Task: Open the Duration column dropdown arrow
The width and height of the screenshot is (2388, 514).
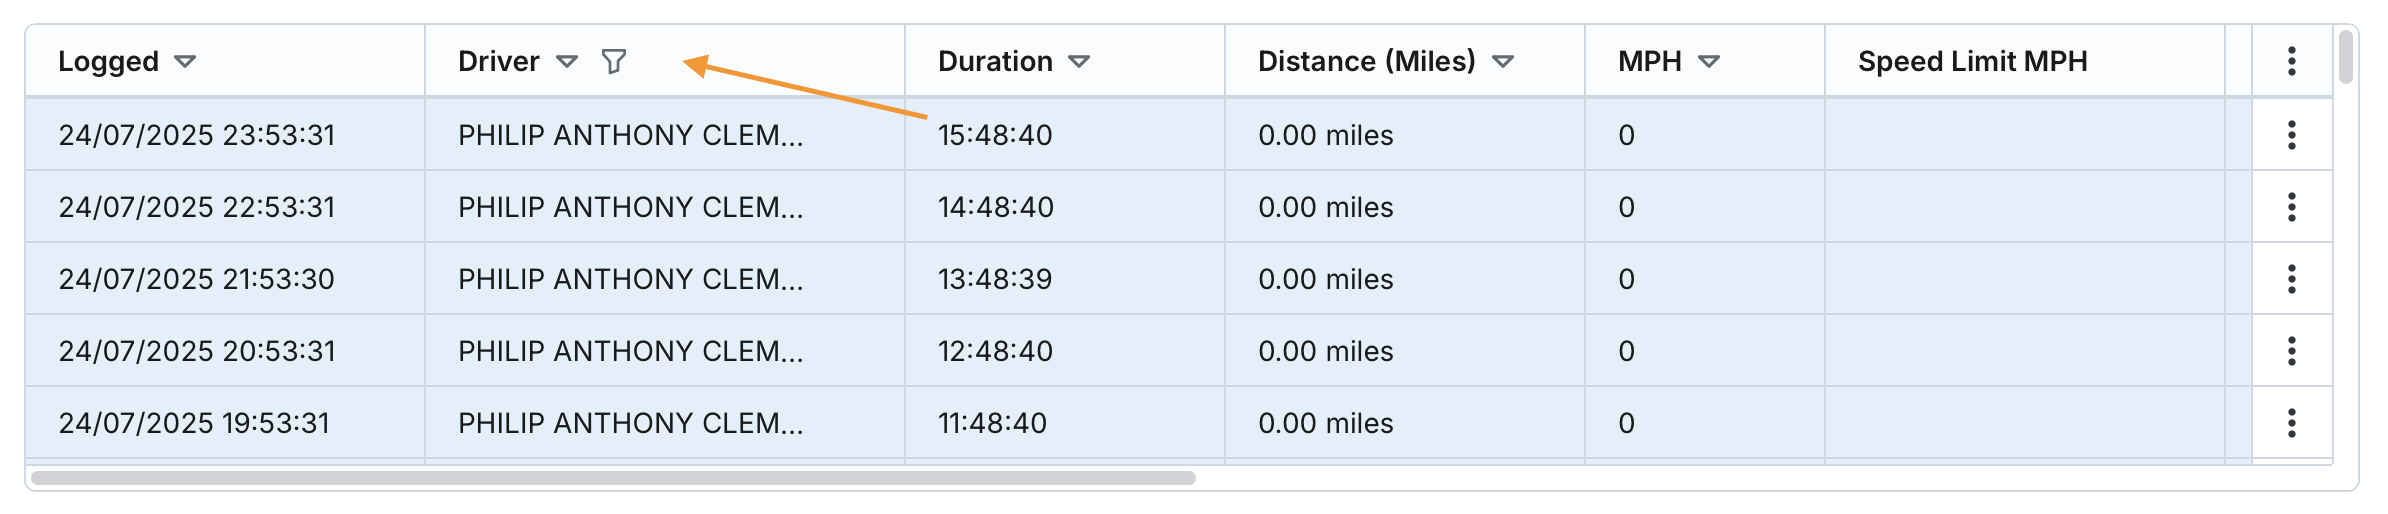Action: 1079,62
